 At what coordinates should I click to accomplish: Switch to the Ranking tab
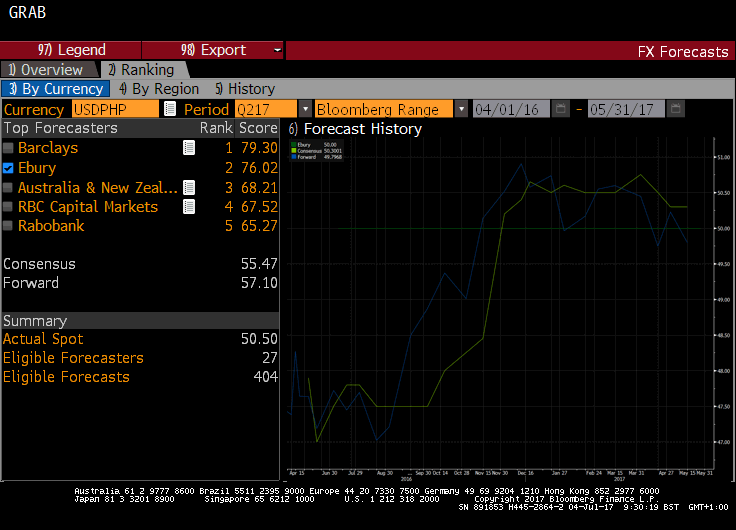(143, 69)
